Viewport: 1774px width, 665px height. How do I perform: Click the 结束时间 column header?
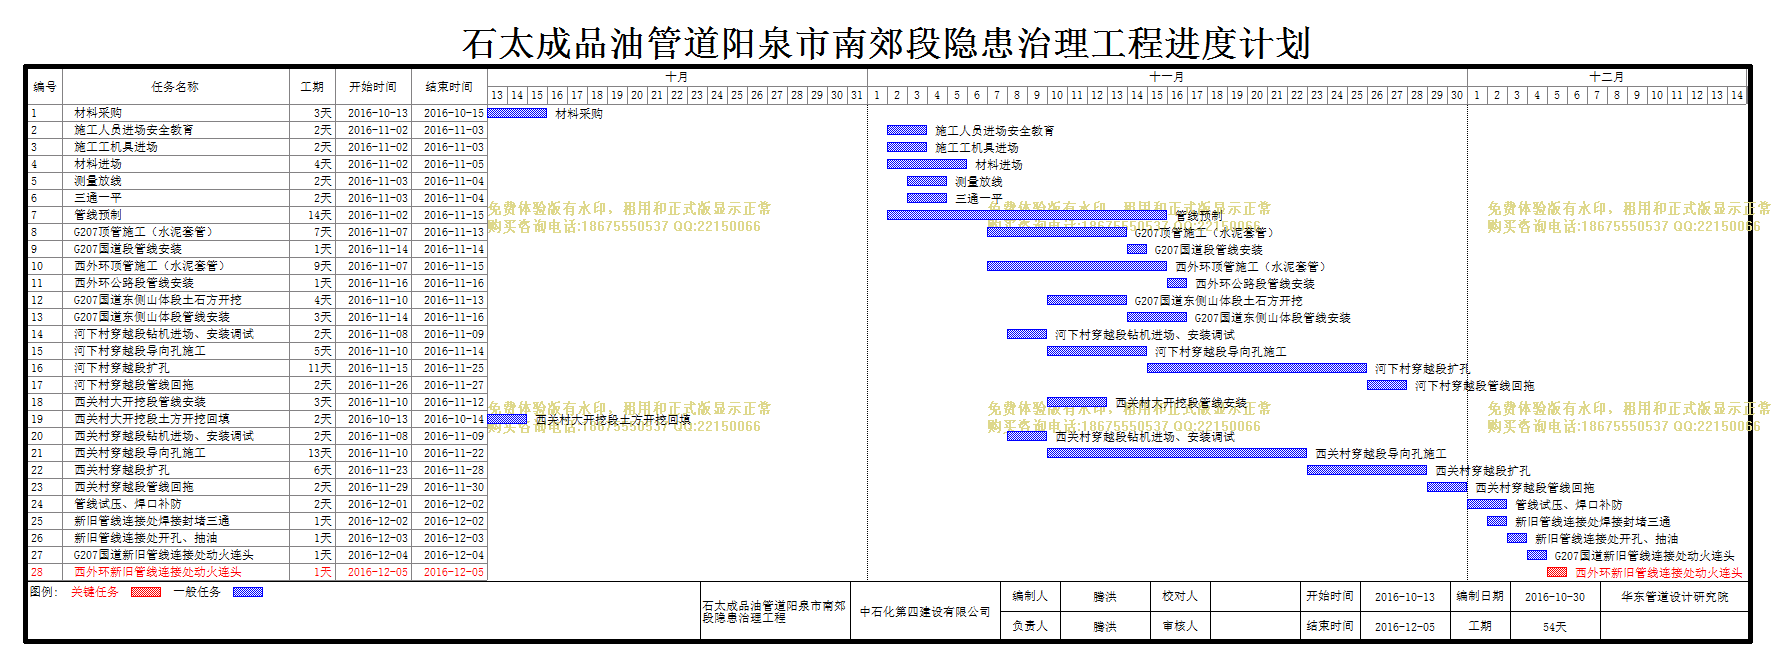449,87
